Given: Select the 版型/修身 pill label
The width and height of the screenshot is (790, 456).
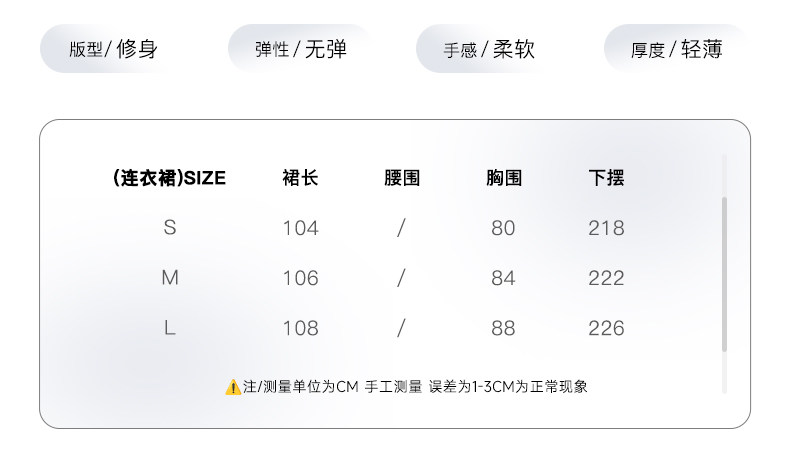Looking at the screenshot, I should pyautogui.click(x=113, y=49).
